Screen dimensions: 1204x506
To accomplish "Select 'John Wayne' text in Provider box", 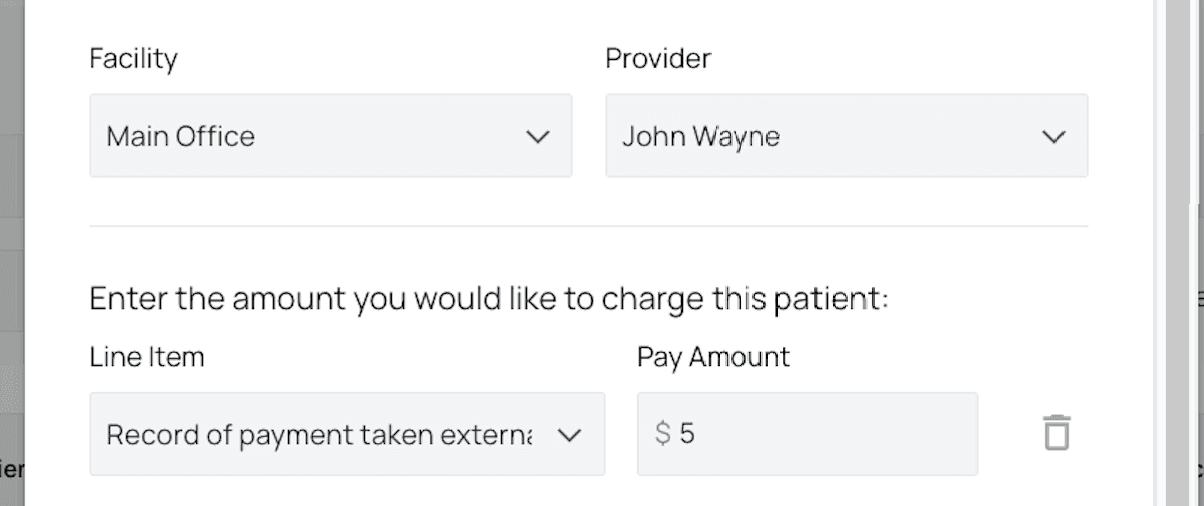I will click(x=701, y=137).
